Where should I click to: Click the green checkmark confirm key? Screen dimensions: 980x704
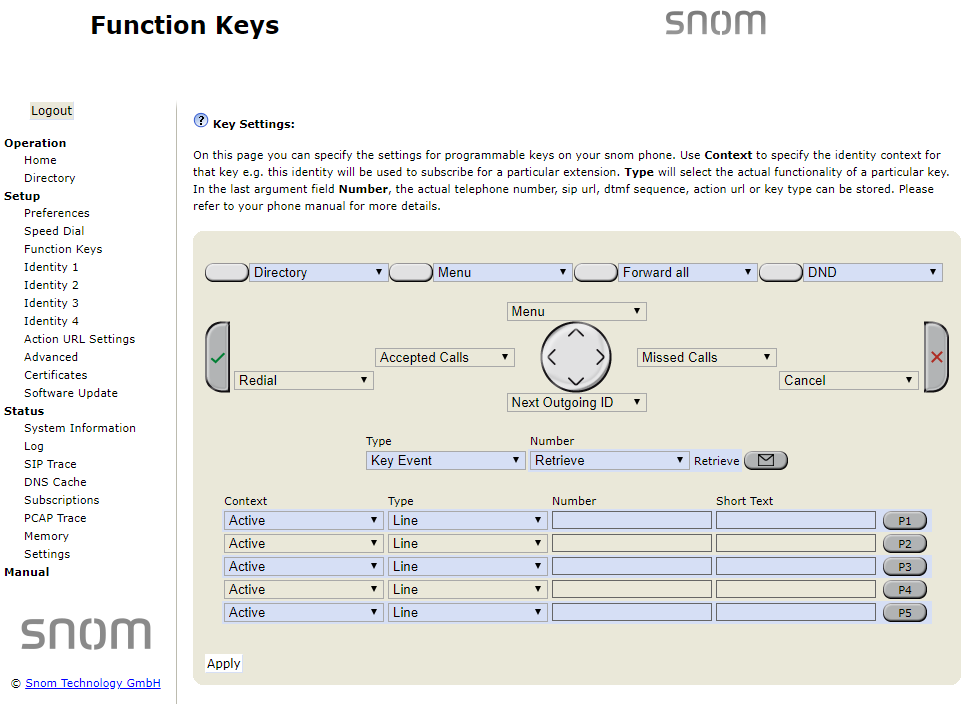coord(218,357)
